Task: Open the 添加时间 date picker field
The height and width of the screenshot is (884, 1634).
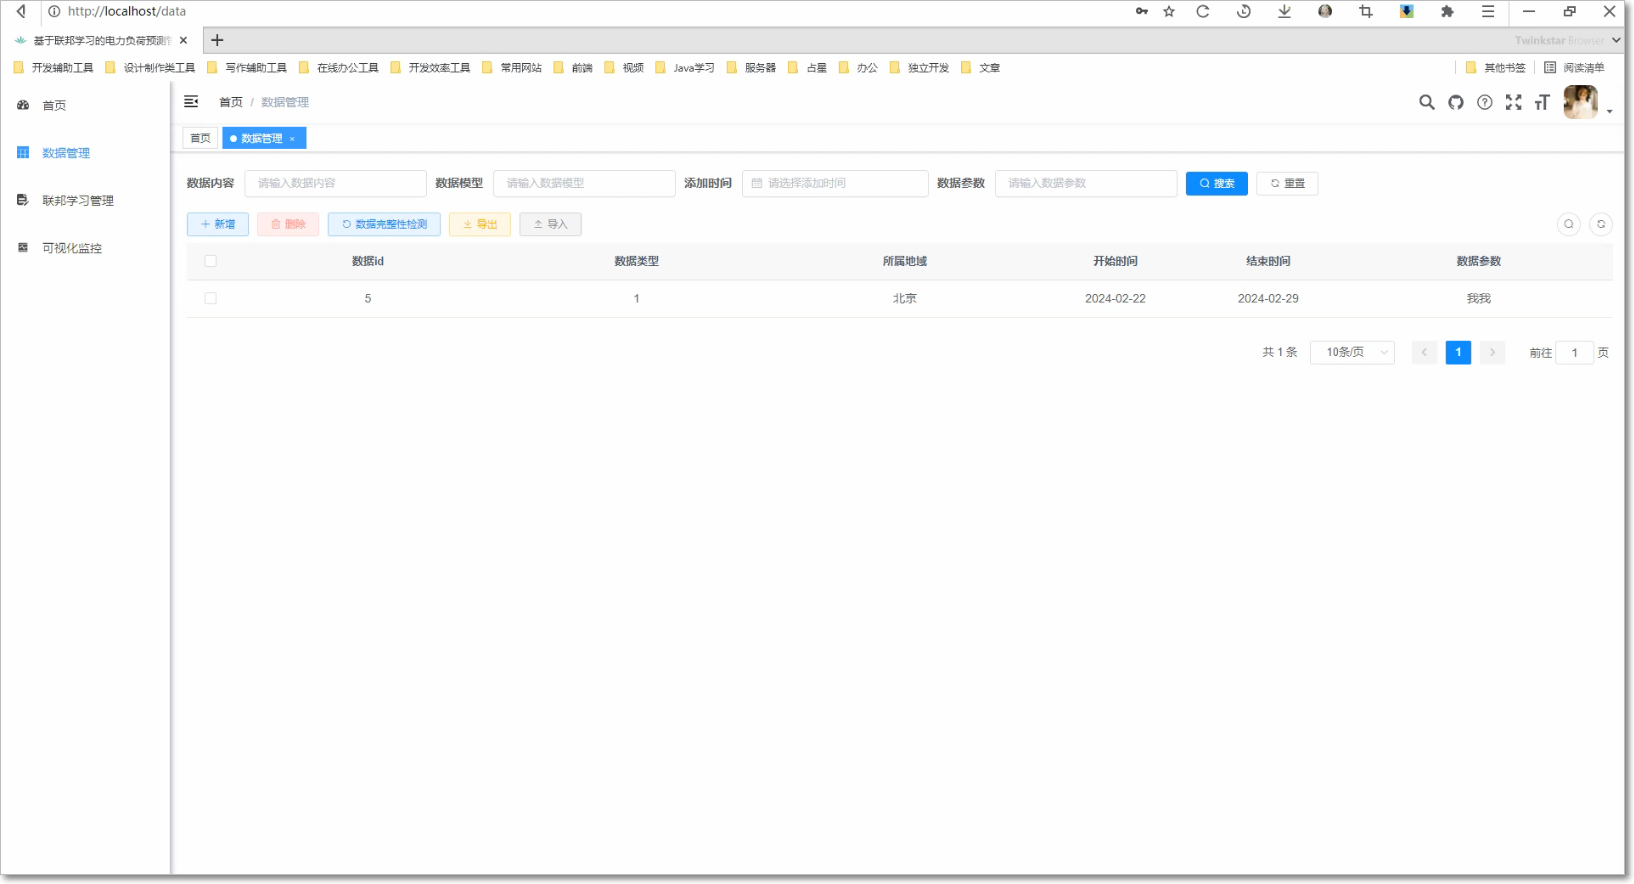Action: pos(835,183)
